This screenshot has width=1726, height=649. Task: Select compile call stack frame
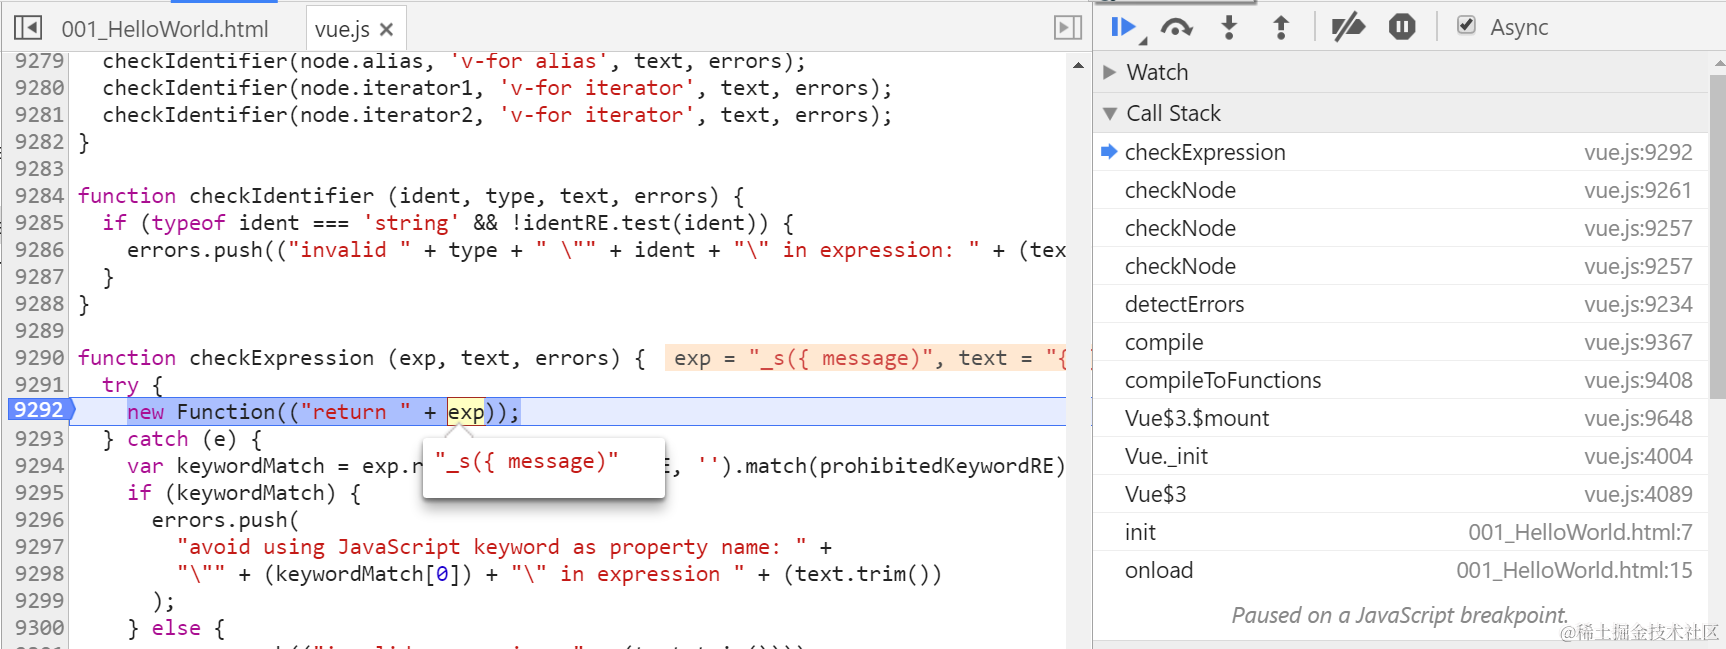coord(1400,342)
